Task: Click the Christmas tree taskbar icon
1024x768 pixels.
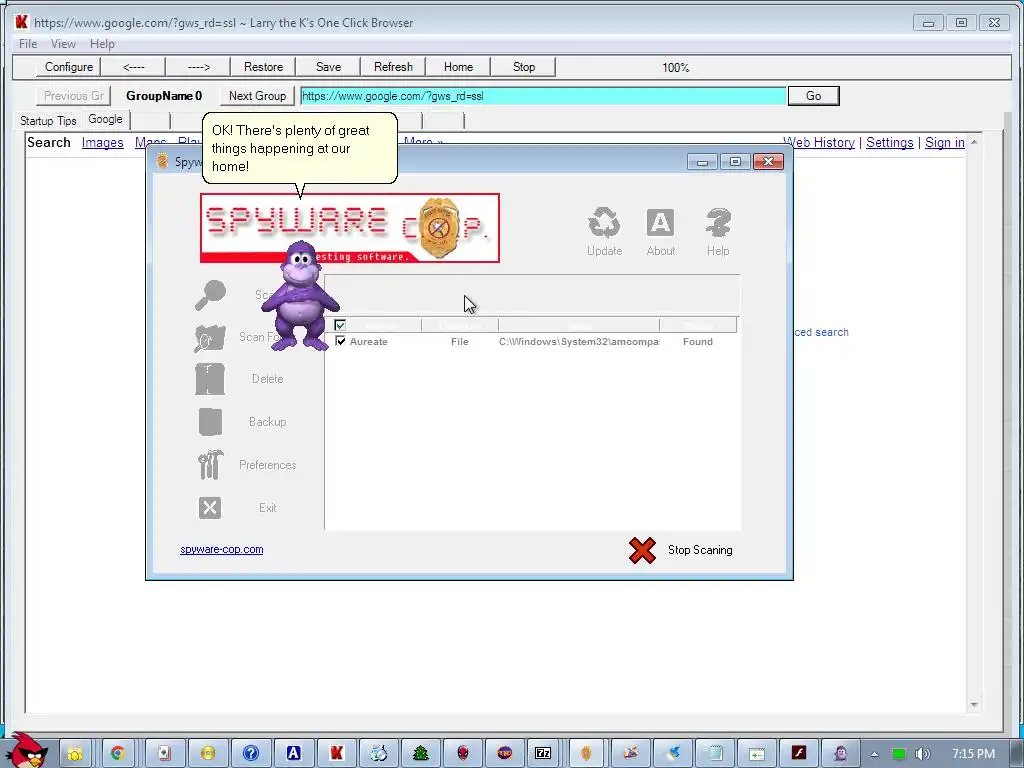Action: [x=421, y=753]
